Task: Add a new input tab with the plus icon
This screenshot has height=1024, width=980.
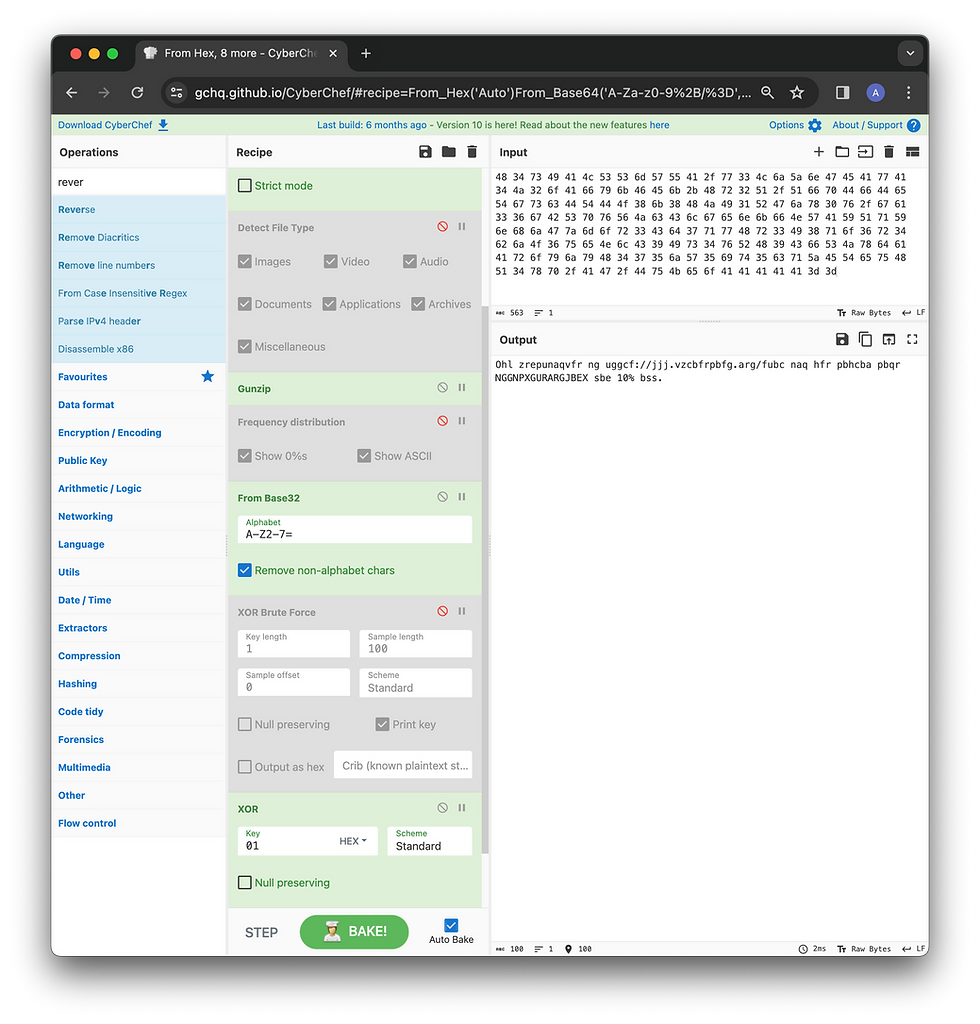Action: [x=819, y=152]
